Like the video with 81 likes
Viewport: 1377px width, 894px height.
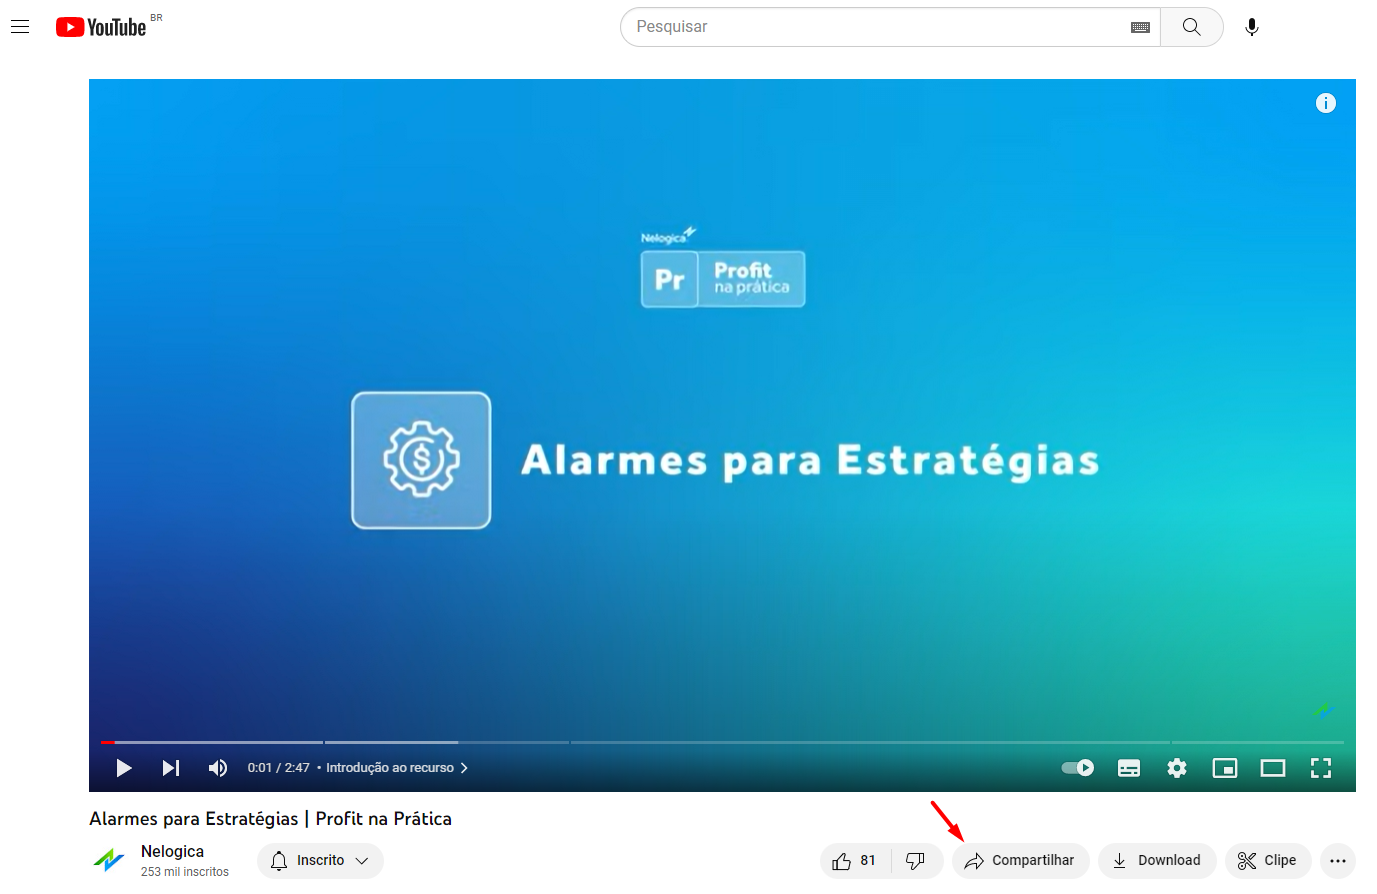point(855,860)
